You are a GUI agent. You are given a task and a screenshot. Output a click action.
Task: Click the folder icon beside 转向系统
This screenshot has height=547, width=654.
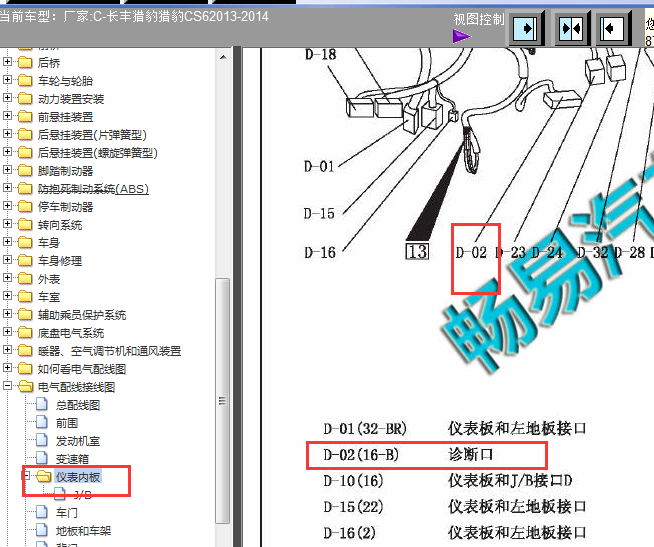[25, 224]
